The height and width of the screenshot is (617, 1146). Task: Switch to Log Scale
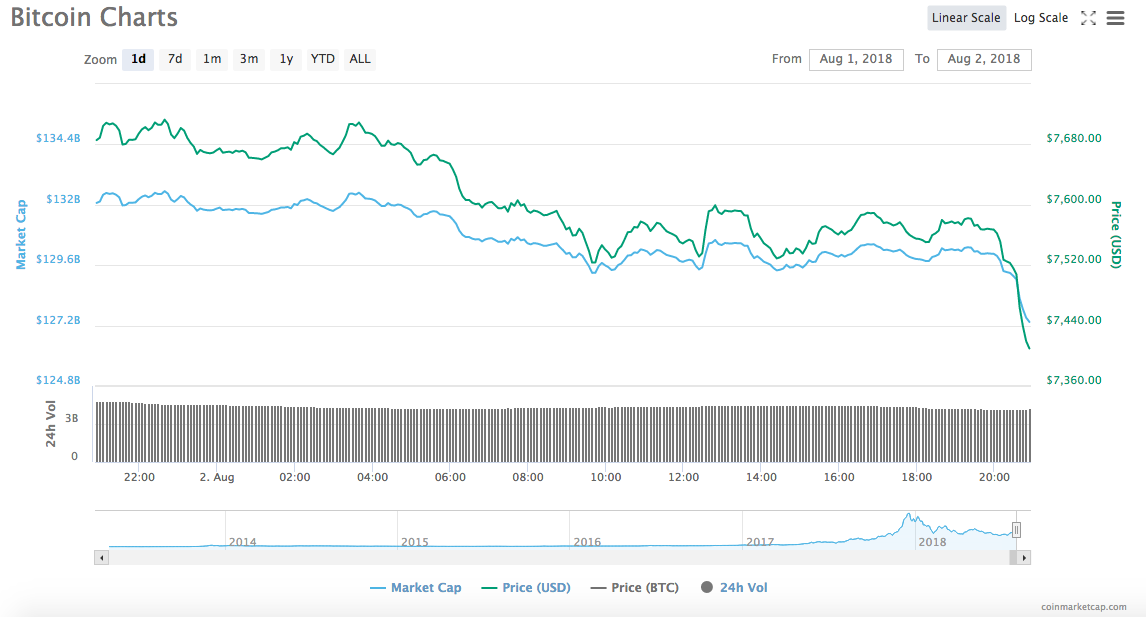[x=1041, y=18]
